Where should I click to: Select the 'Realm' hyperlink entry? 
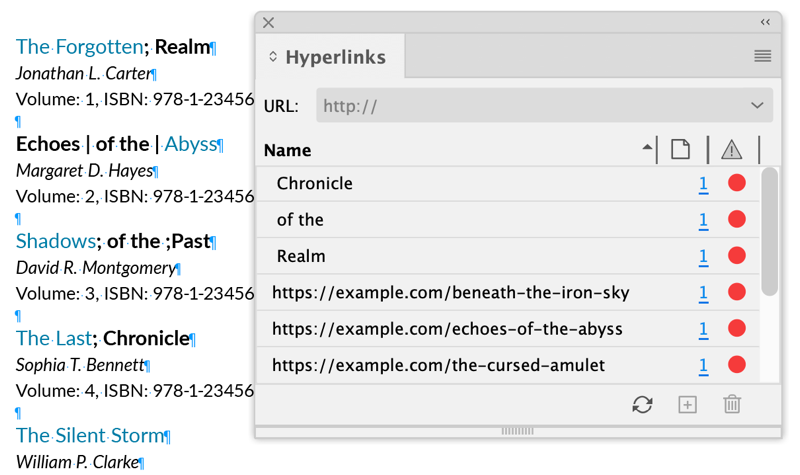[x=507, y=256]
